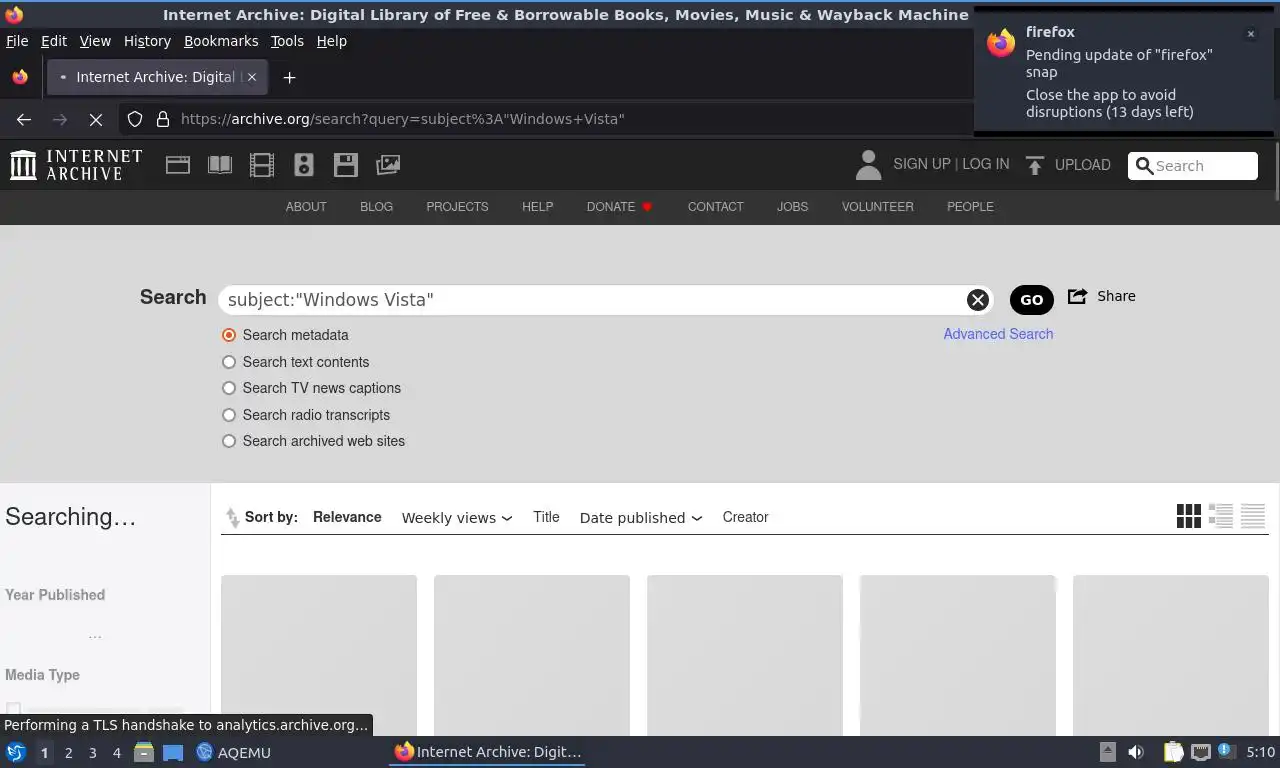Close the Internet Archive tab
Screen dimensions: 1280x768
click(x=252, y=77)
